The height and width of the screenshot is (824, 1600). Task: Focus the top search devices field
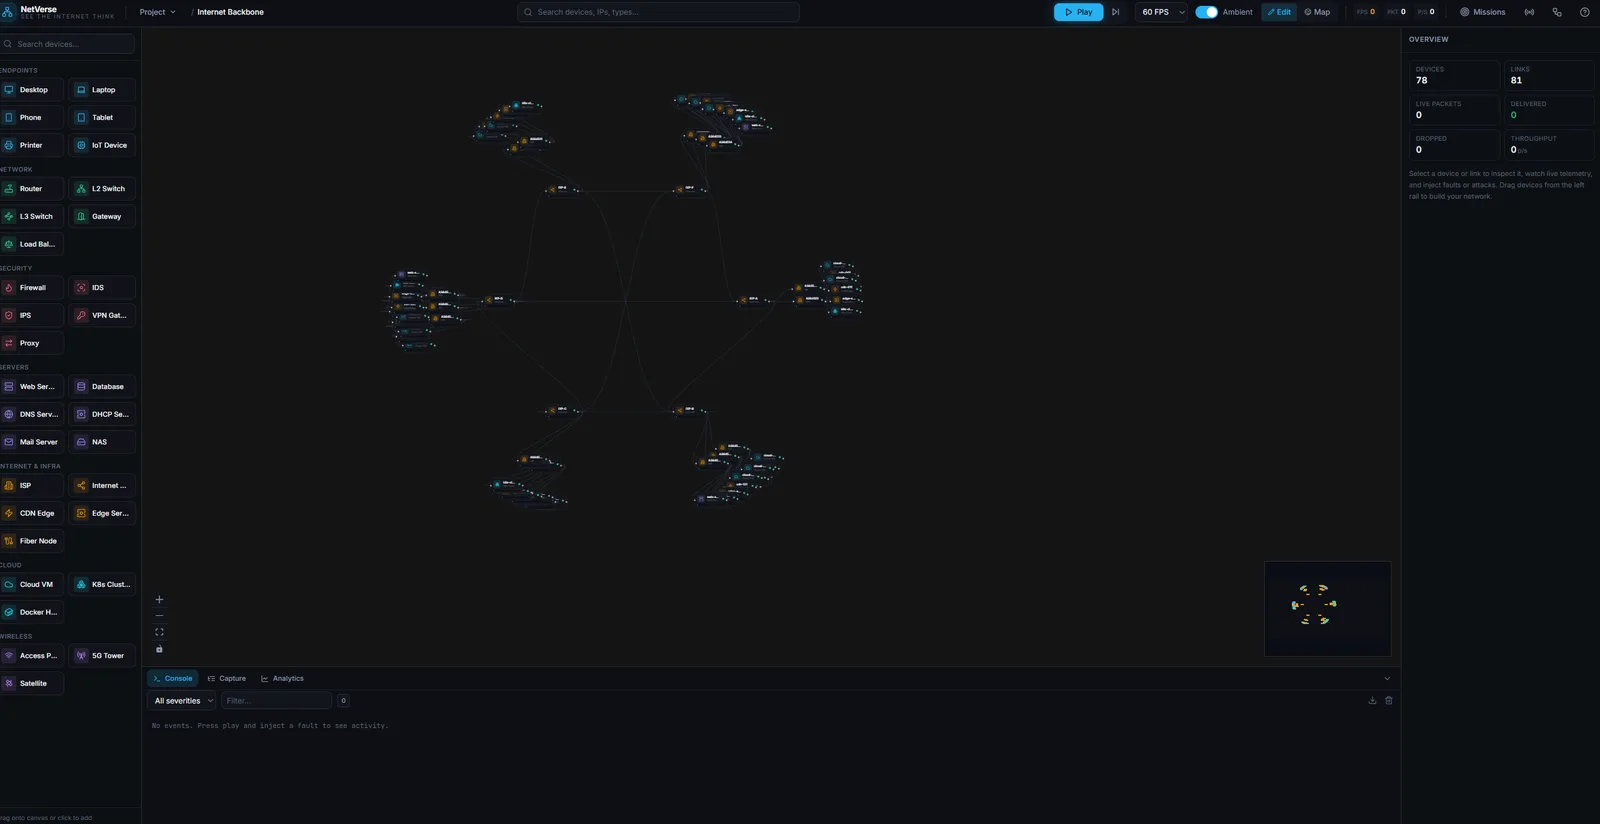pyautogui.click(x=658, y=12)
